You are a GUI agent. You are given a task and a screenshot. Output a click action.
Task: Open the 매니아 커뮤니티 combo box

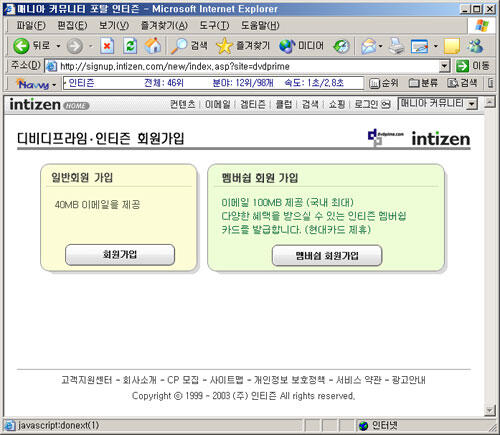pos(438,104)
